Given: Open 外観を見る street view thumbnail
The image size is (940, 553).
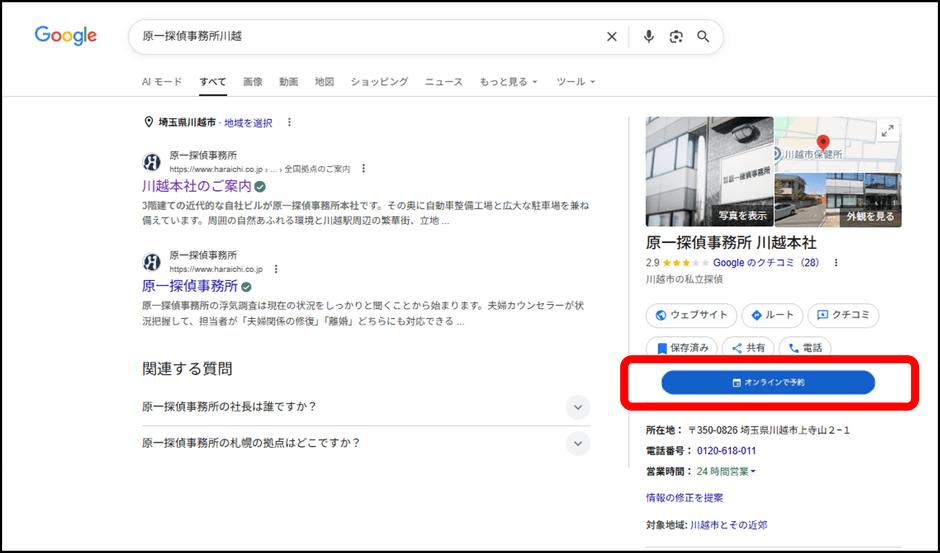Looking at the screenshot, I should pos(838,200).
